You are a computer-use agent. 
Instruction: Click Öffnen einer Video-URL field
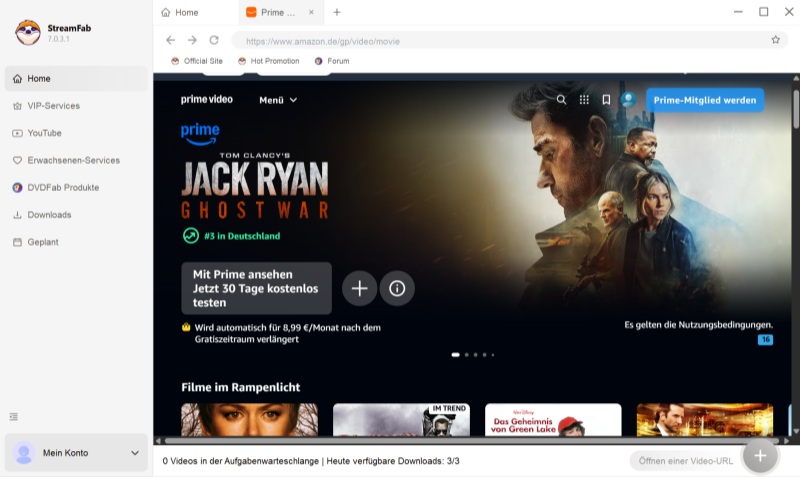point(686,461)
